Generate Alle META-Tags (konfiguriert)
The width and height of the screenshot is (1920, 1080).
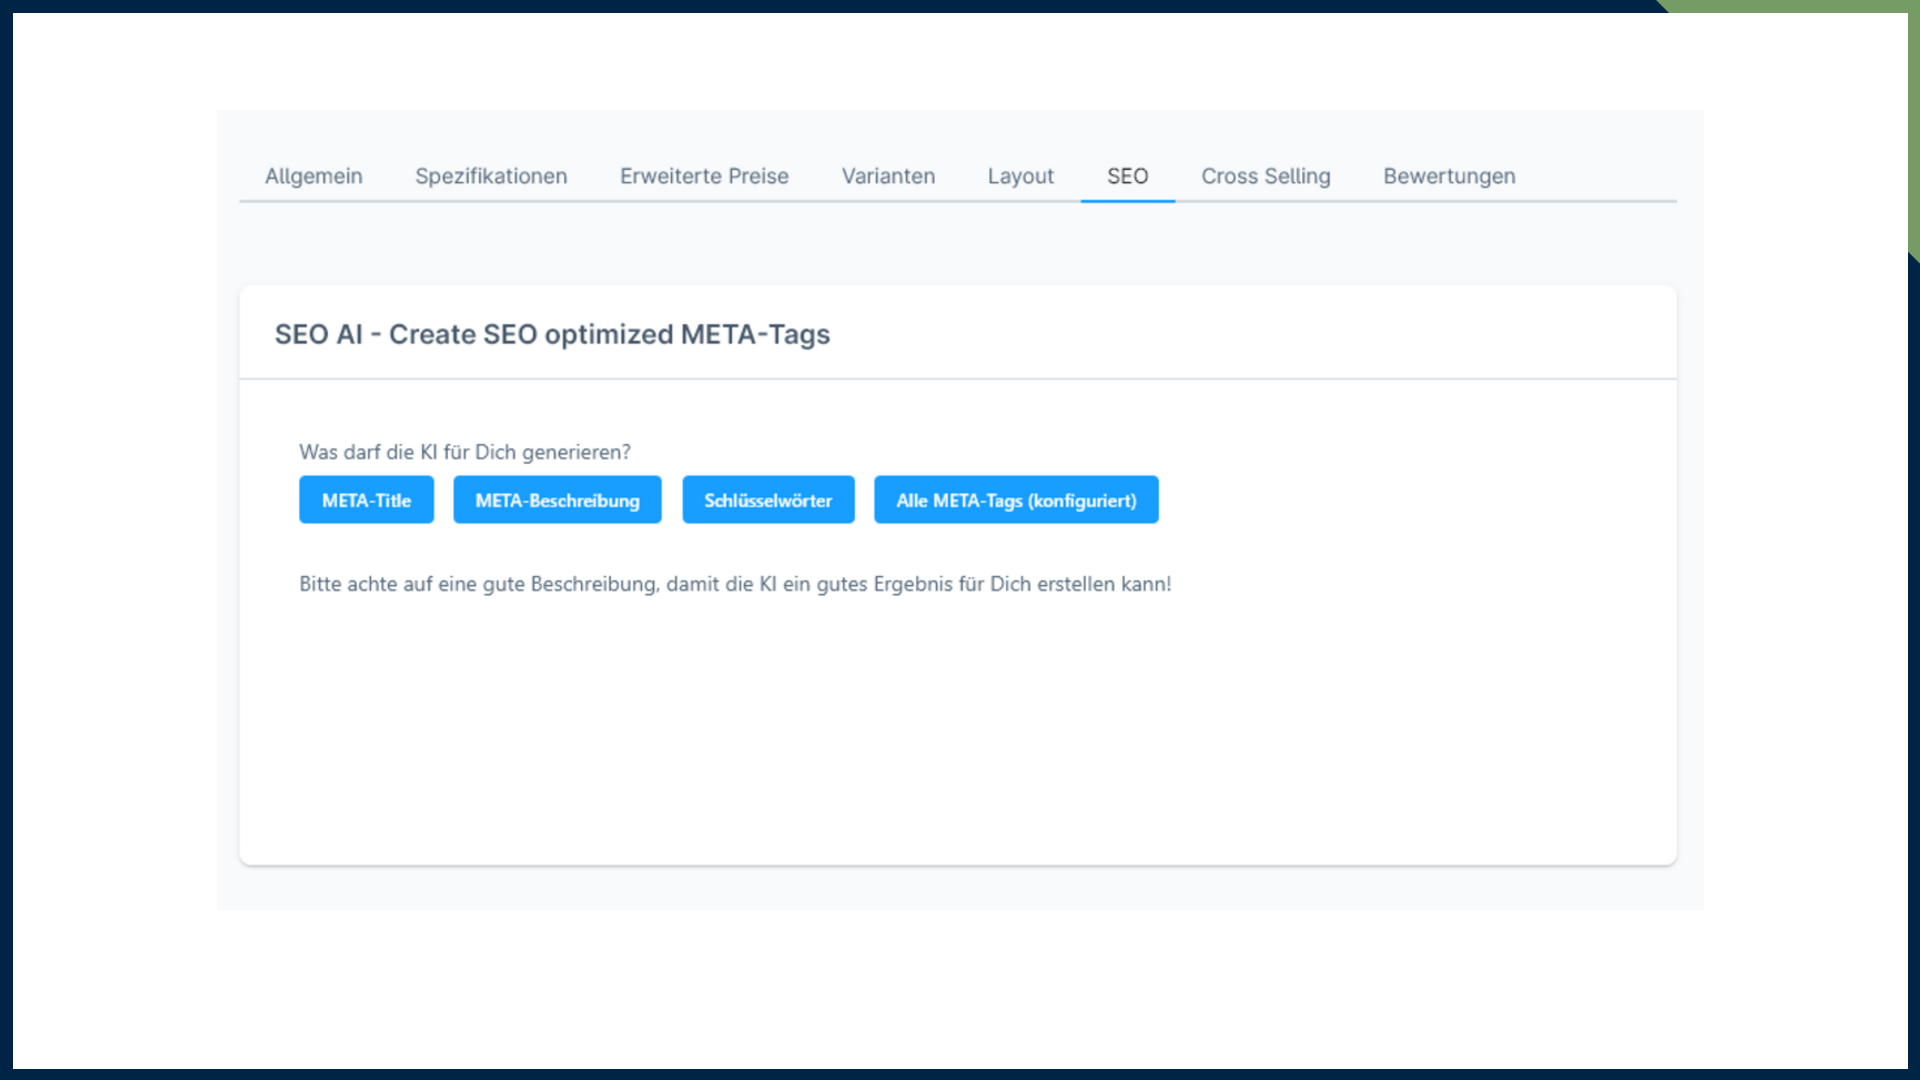tap(1016, 500)
